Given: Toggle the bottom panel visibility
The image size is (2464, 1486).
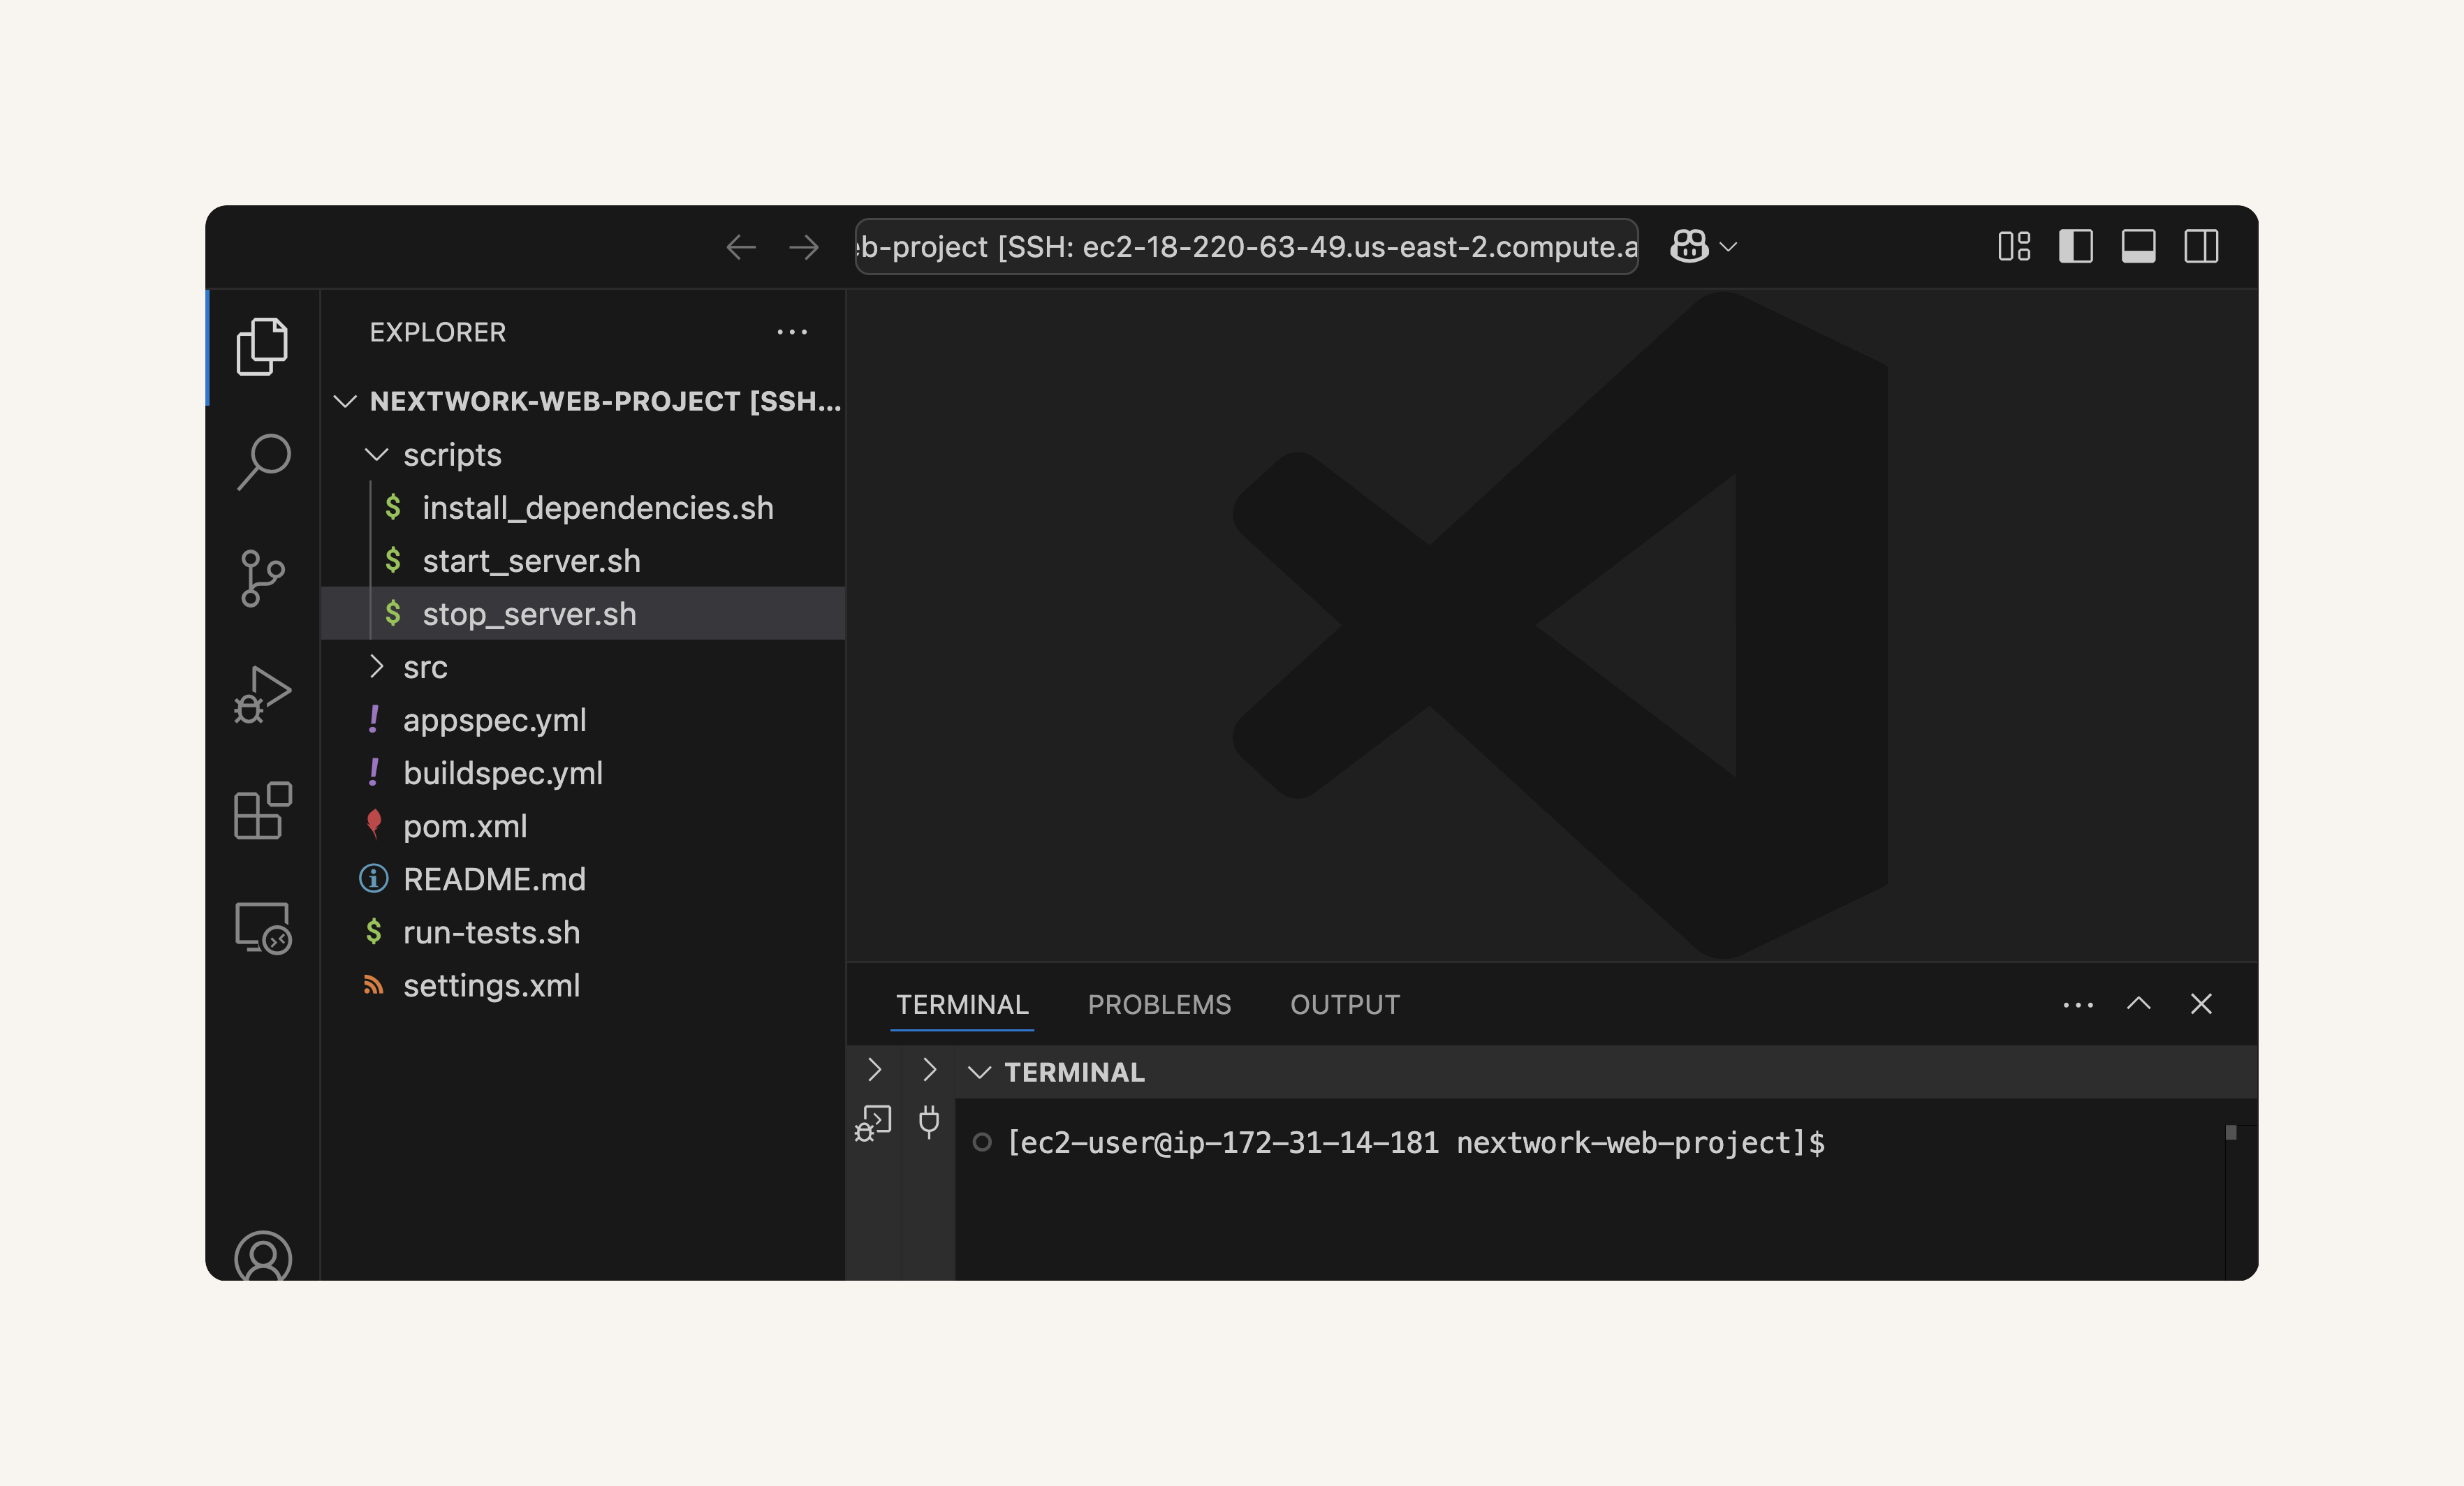Looking at the screenshot, I should [2138, 246].
